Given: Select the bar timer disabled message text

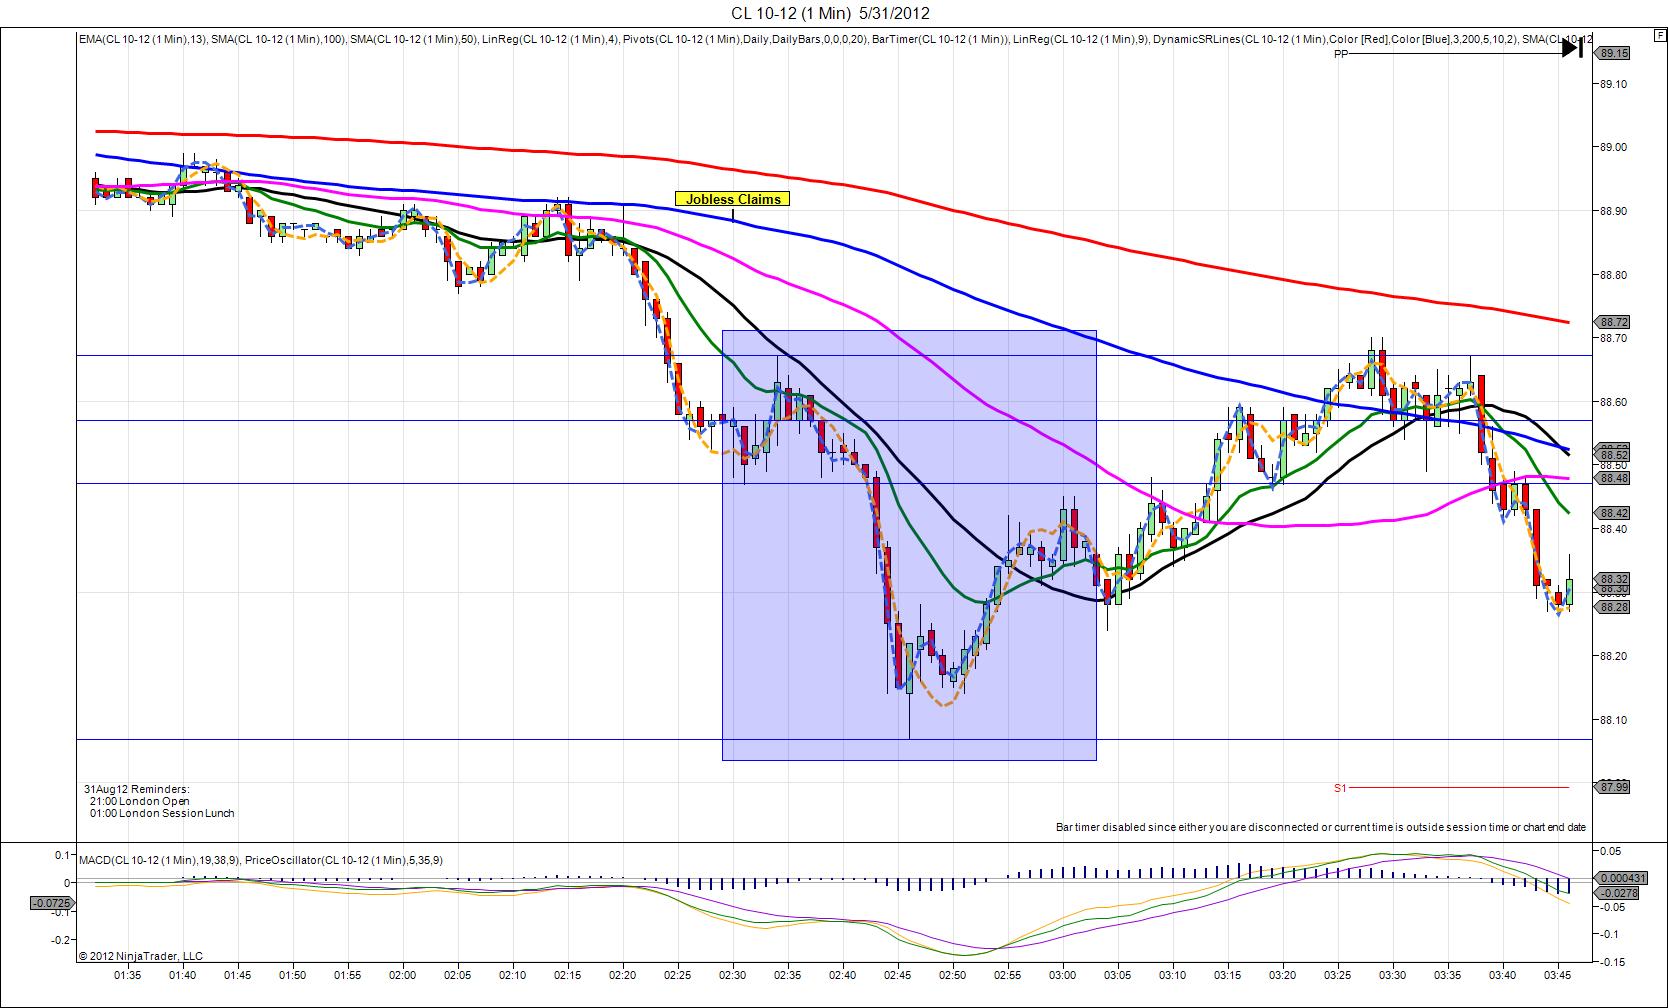Looking at the screenshot, I should (1320, 827).
